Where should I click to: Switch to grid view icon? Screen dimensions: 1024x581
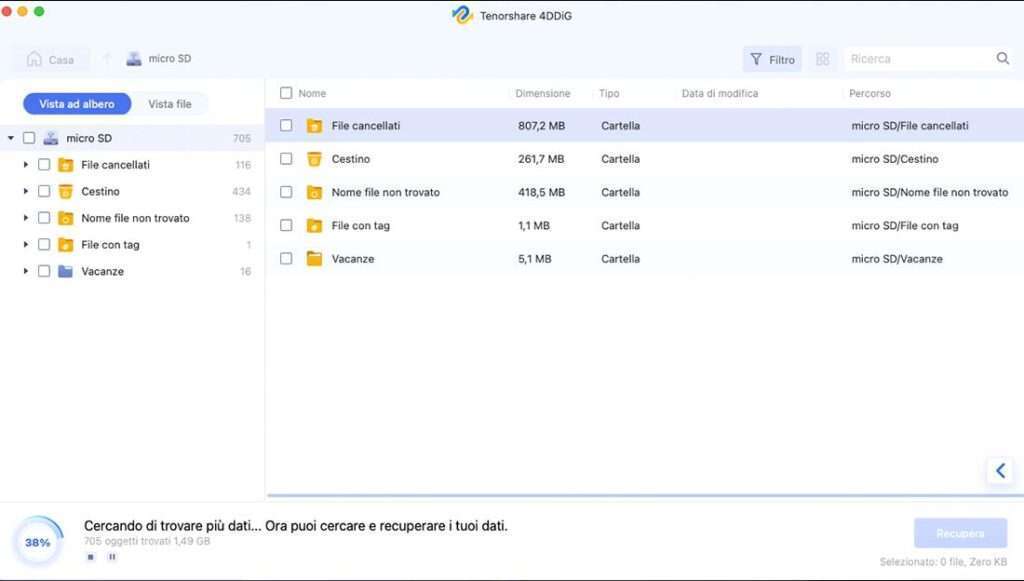[823, 59]
